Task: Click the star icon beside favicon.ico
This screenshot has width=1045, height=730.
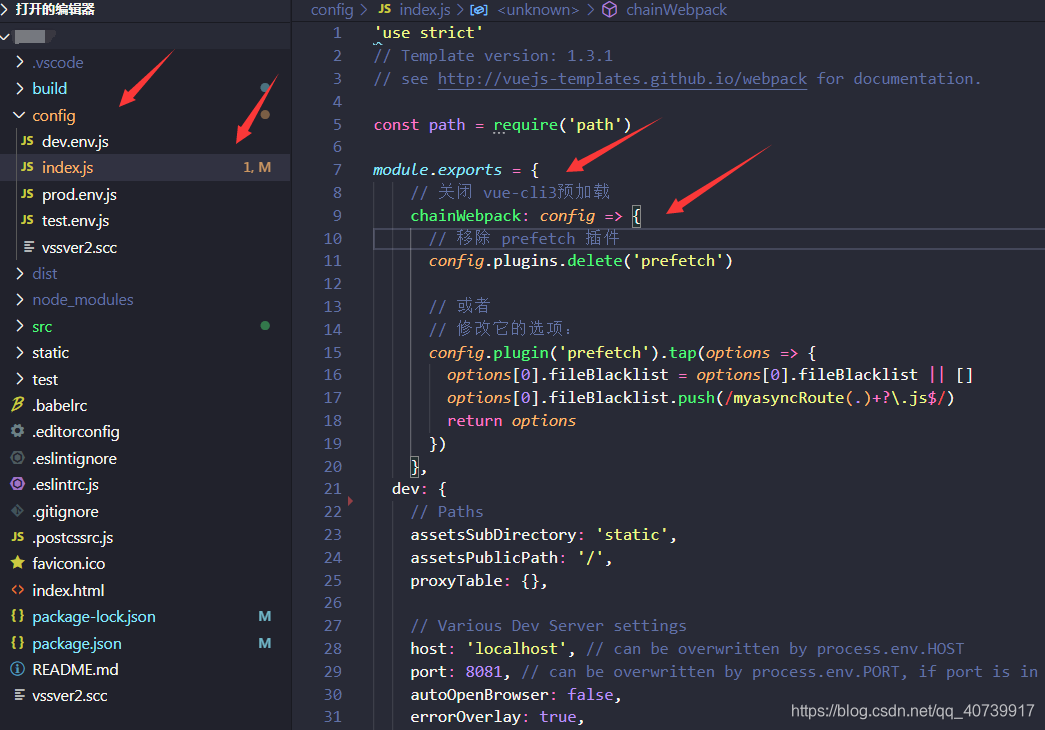Action: point(18,563)
